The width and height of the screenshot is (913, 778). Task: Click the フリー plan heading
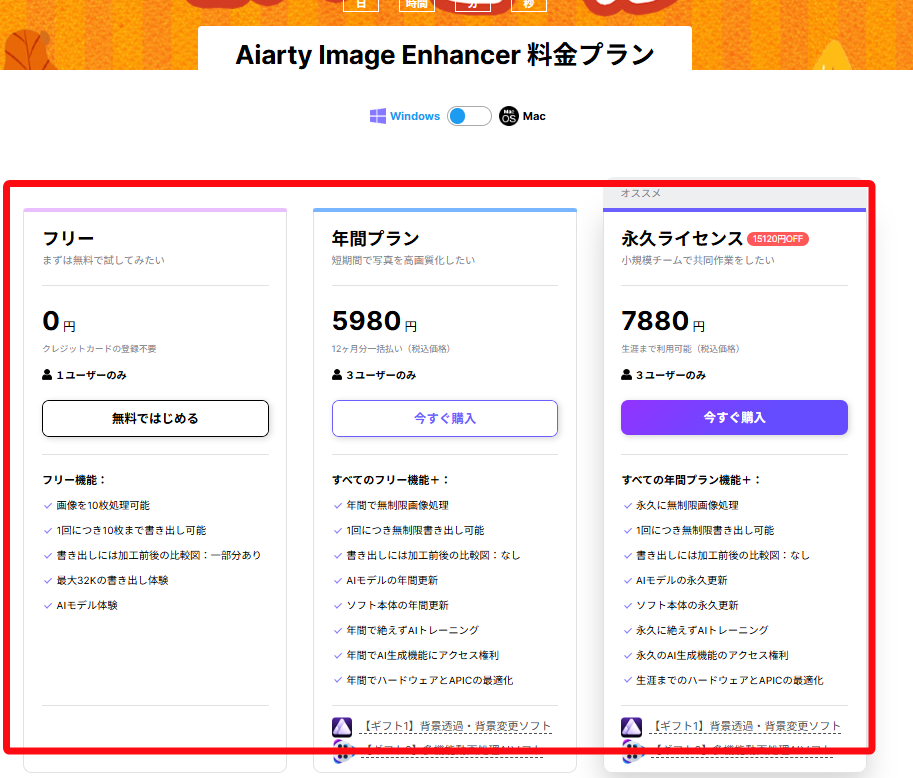pyautogui.click(x=68, y=238)
